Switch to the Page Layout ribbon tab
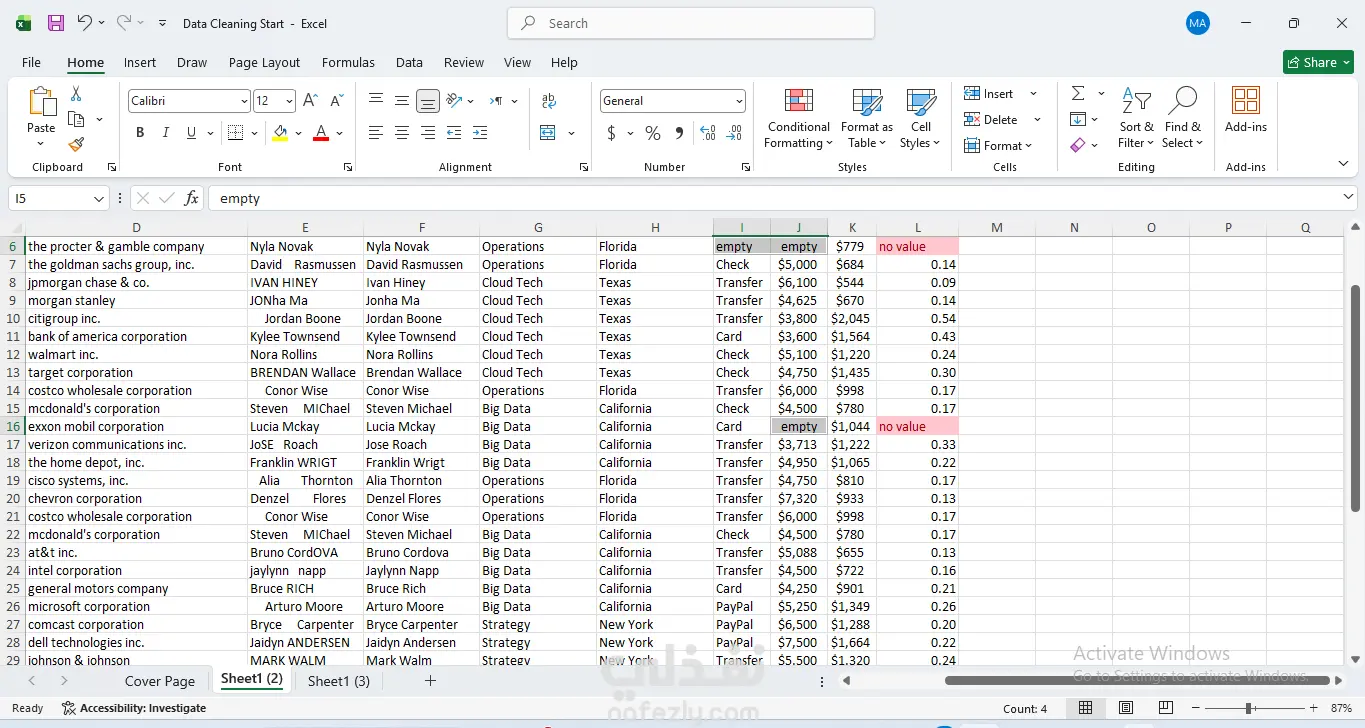The width and height of the screenshot is (1365, 728). click(264, 62)
